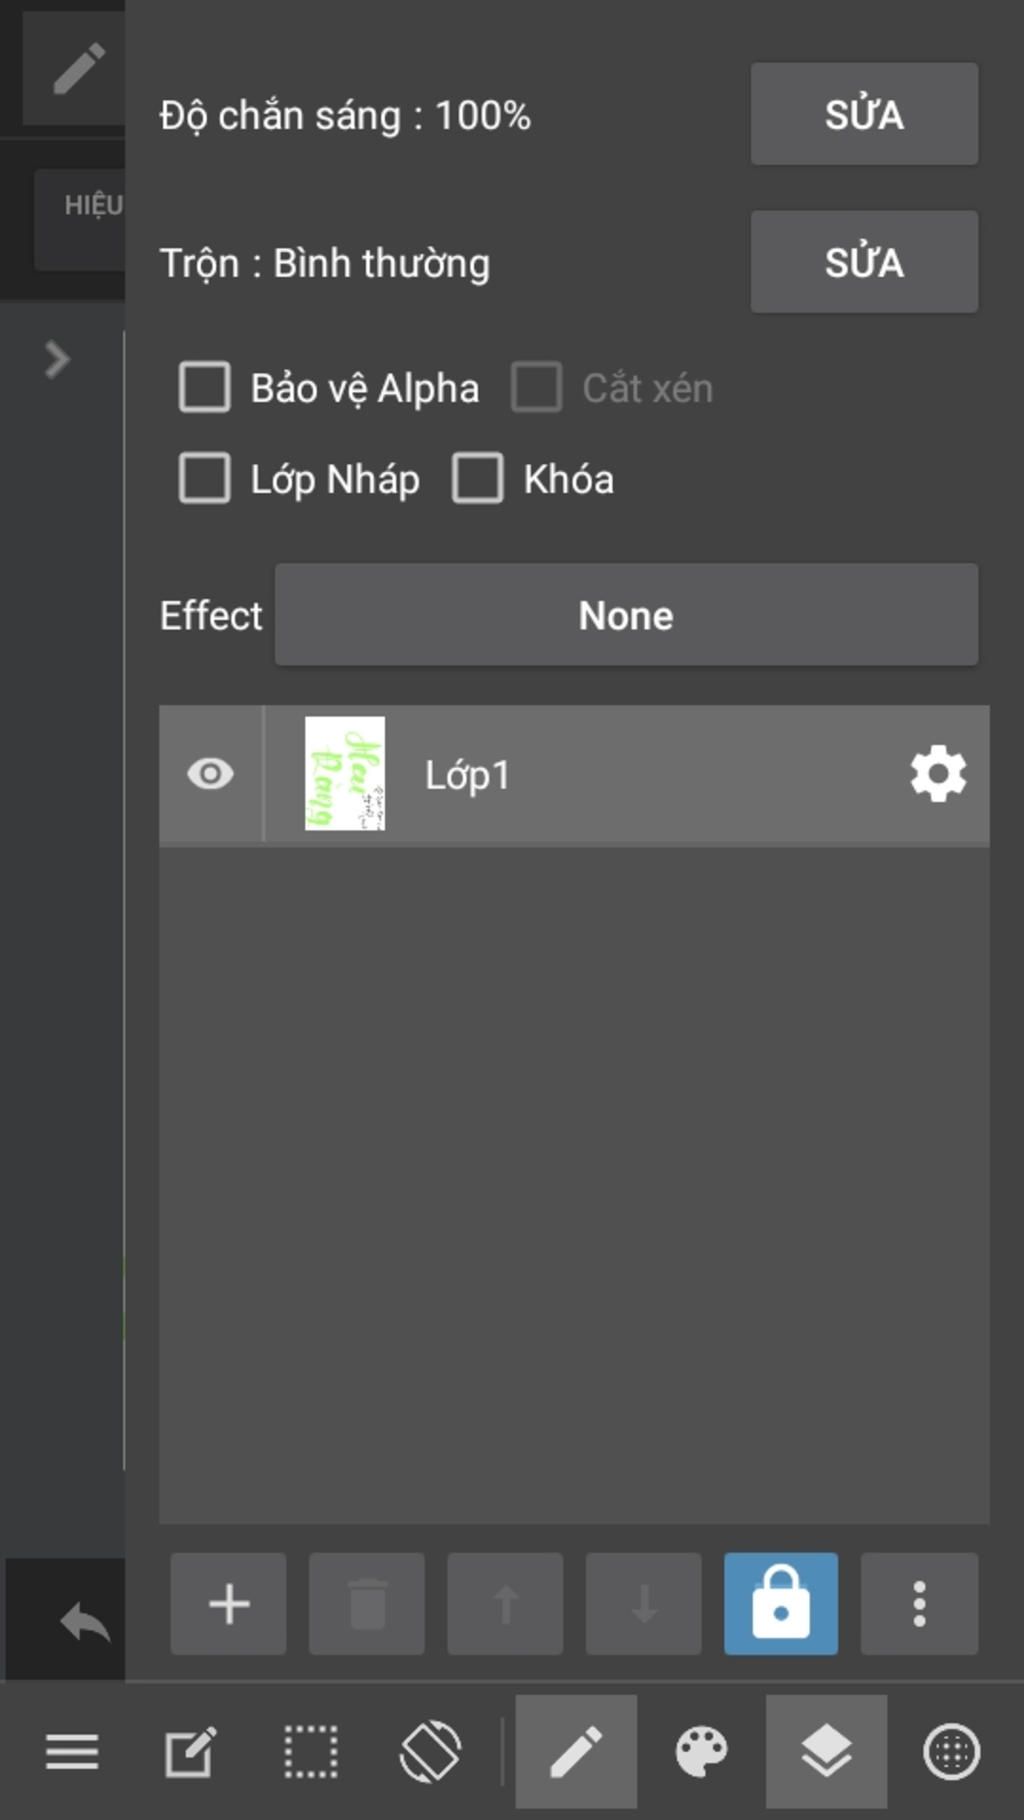Tap the undo arrow button
The image size is (1024, 1820).
click(x=84, y=1622)
